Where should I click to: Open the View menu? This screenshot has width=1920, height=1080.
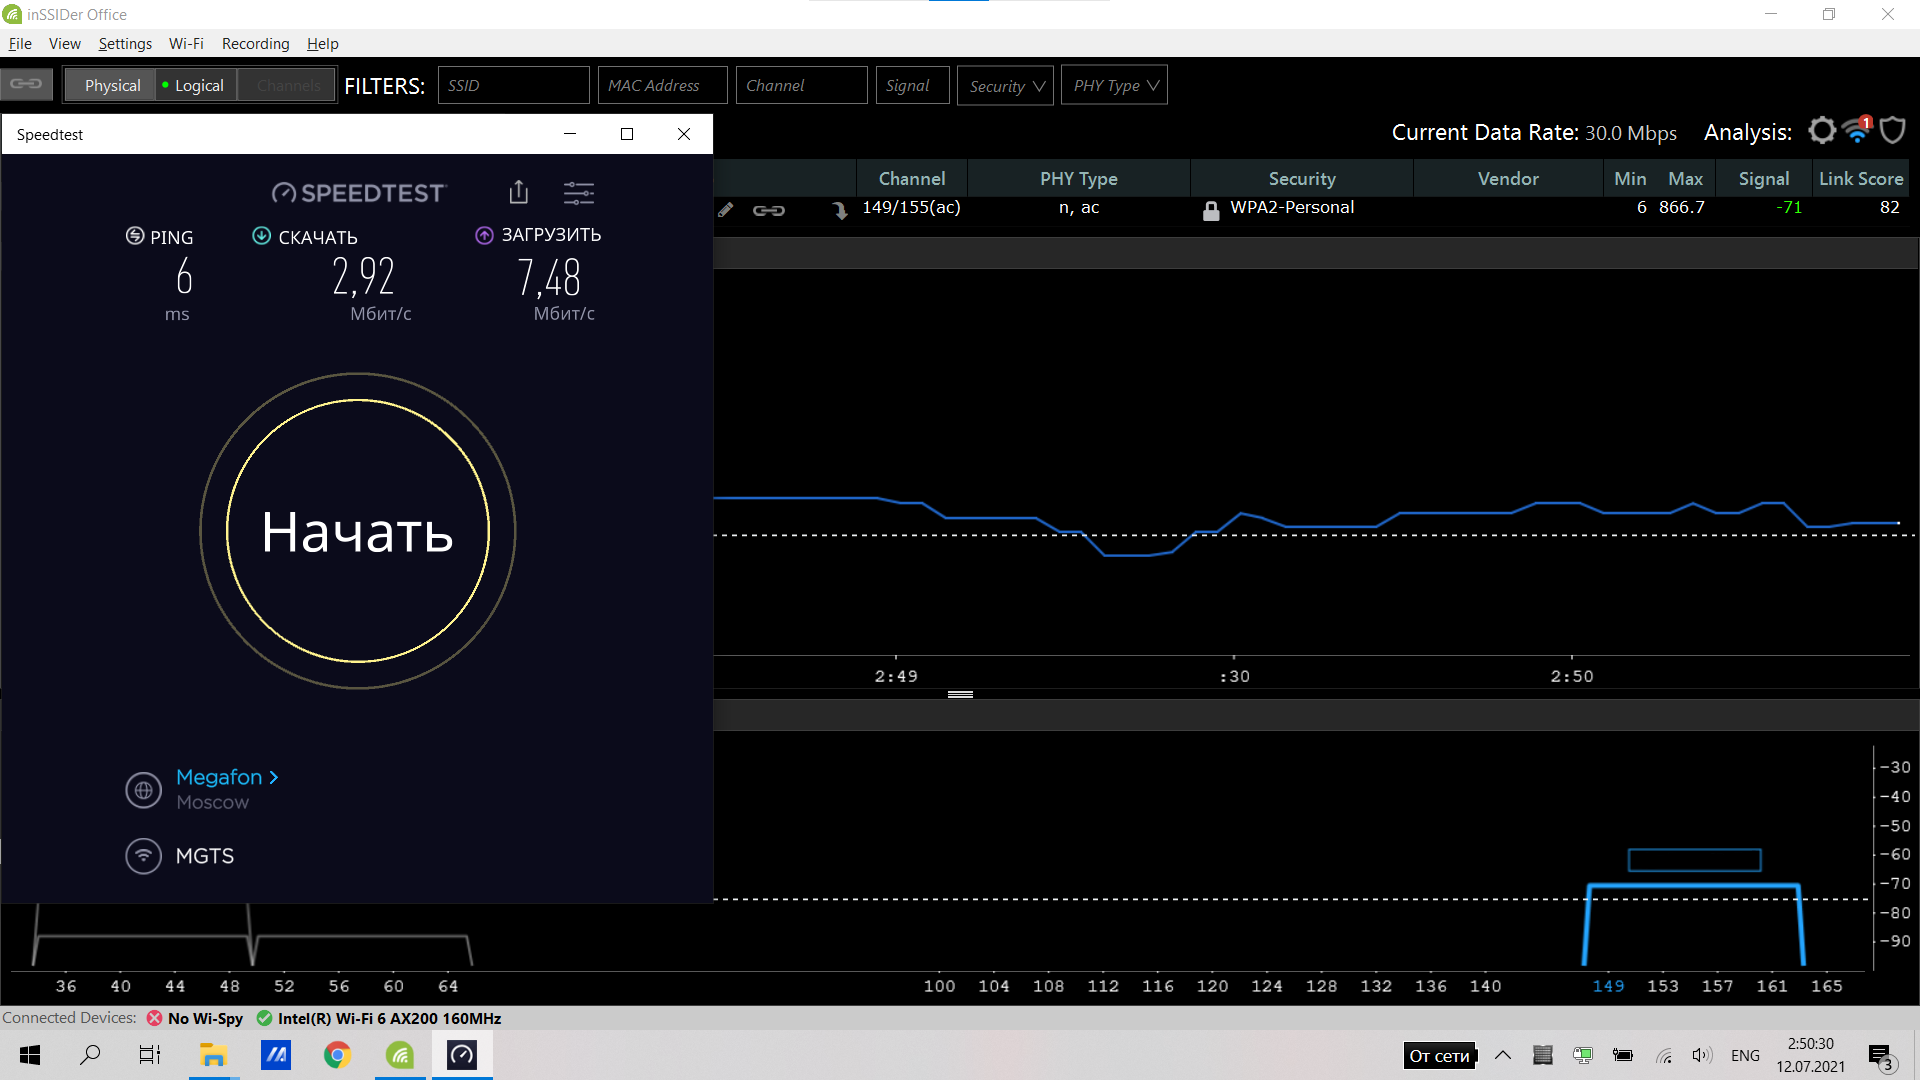[x=65, y=43]
